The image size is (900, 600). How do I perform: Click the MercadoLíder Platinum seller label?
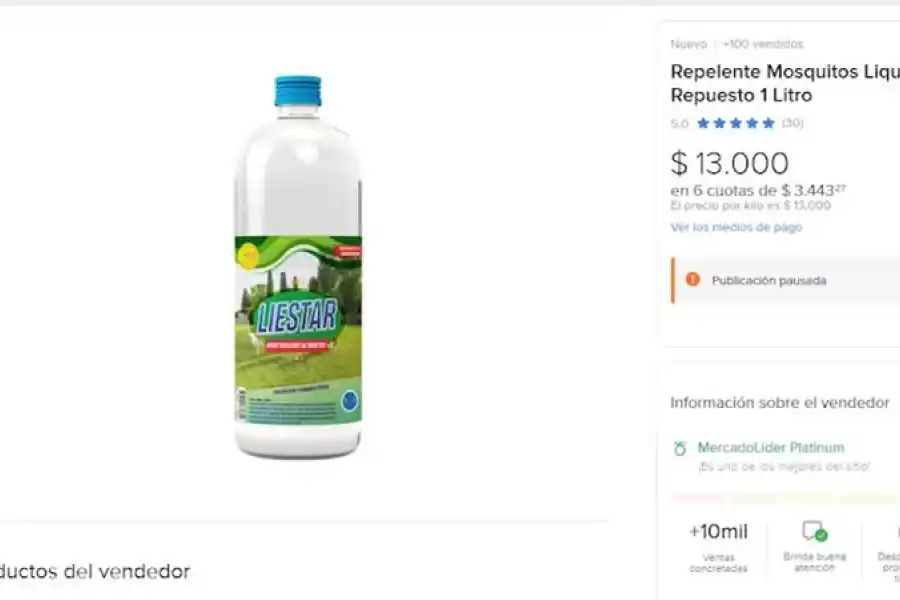[770, 448]
